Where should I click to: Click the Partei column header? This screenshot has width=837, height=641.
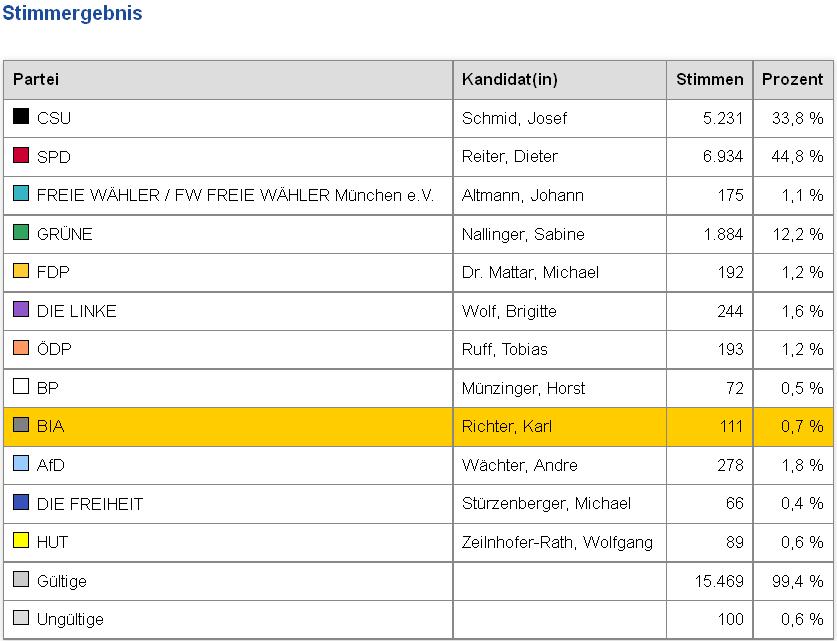[36, 79]
